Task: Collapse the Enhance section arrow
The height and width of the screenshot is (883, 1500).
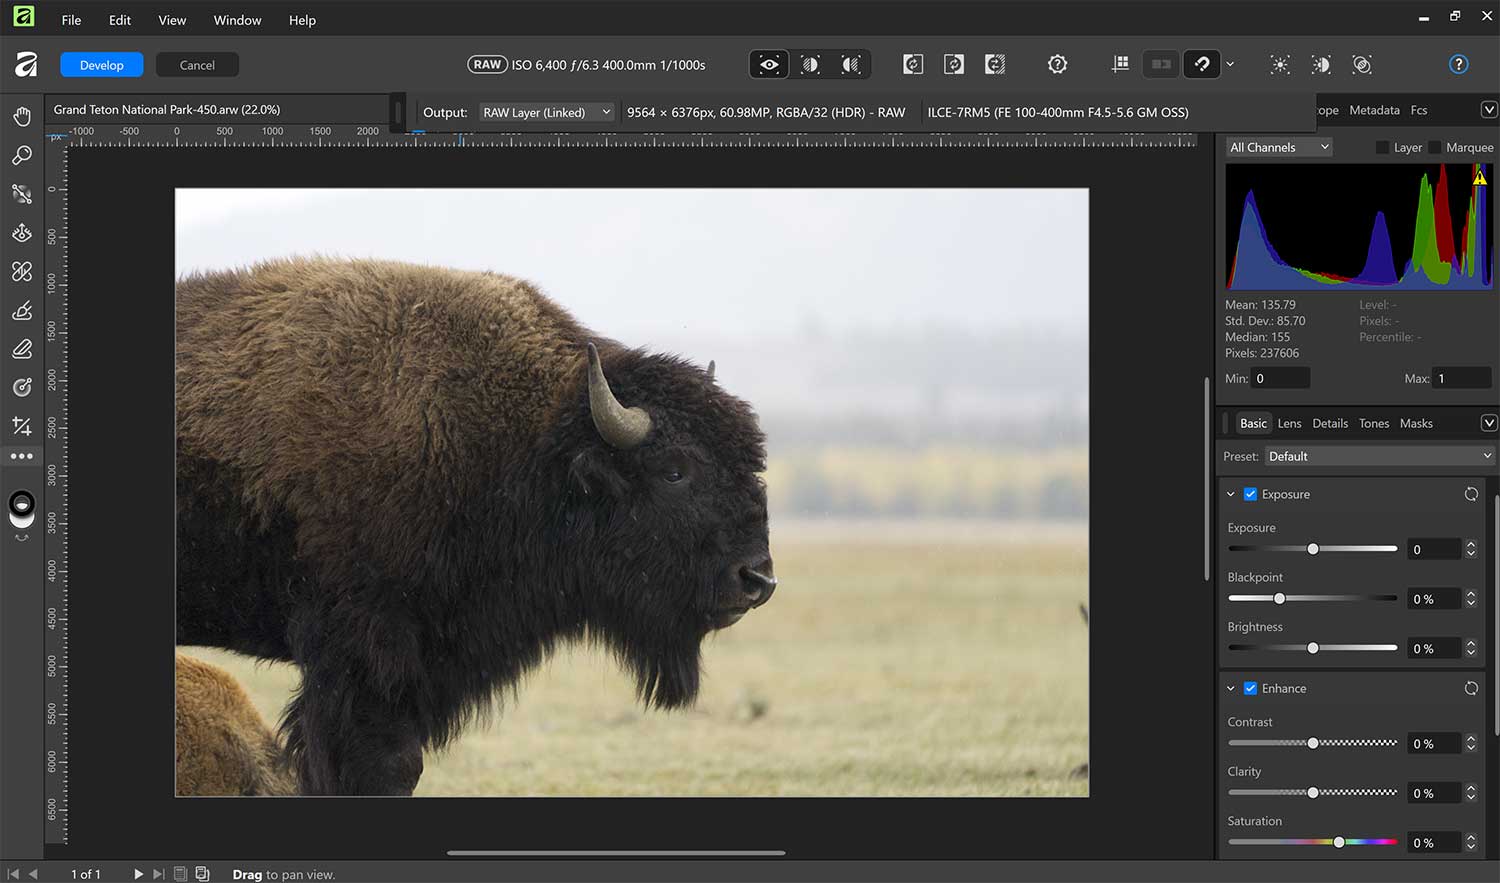Action: pos(1231,688)
